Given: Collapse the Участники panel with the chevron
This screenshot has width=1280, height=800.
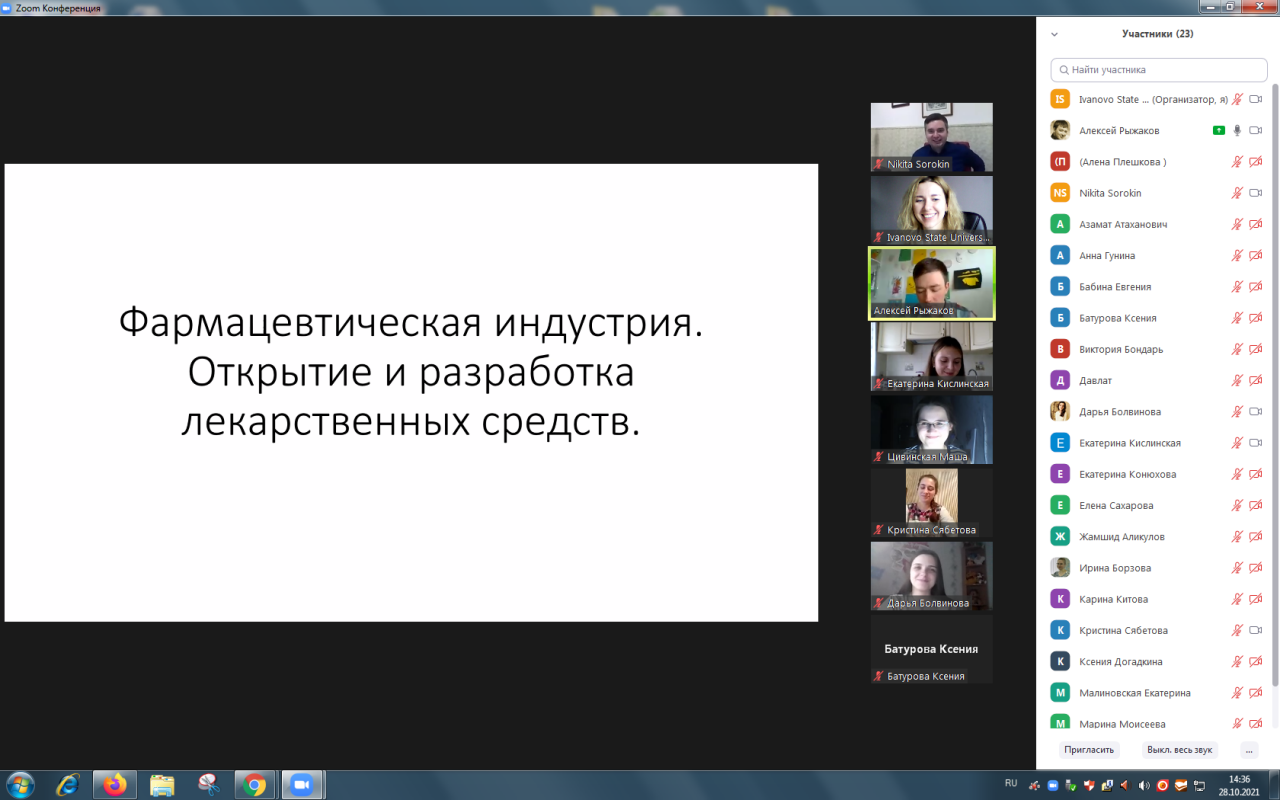Looking at the screenshot, I should (1054, 34).
